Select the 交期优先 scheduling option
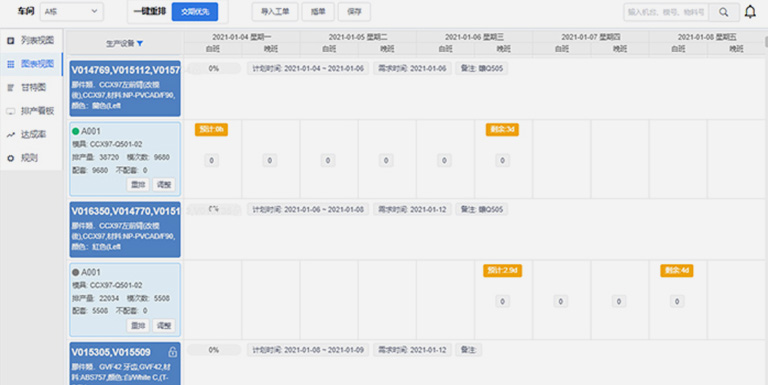Screen dimensions: 768x385 click(195, 12)
